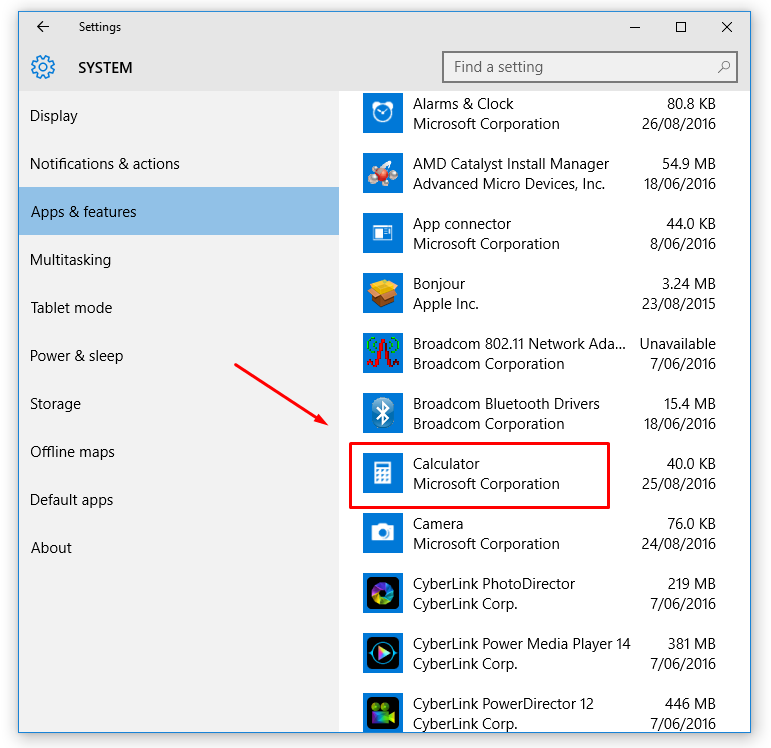Viewport: 771px width, 748px height.
Task: Open the Display settings page
Action: 54,116
